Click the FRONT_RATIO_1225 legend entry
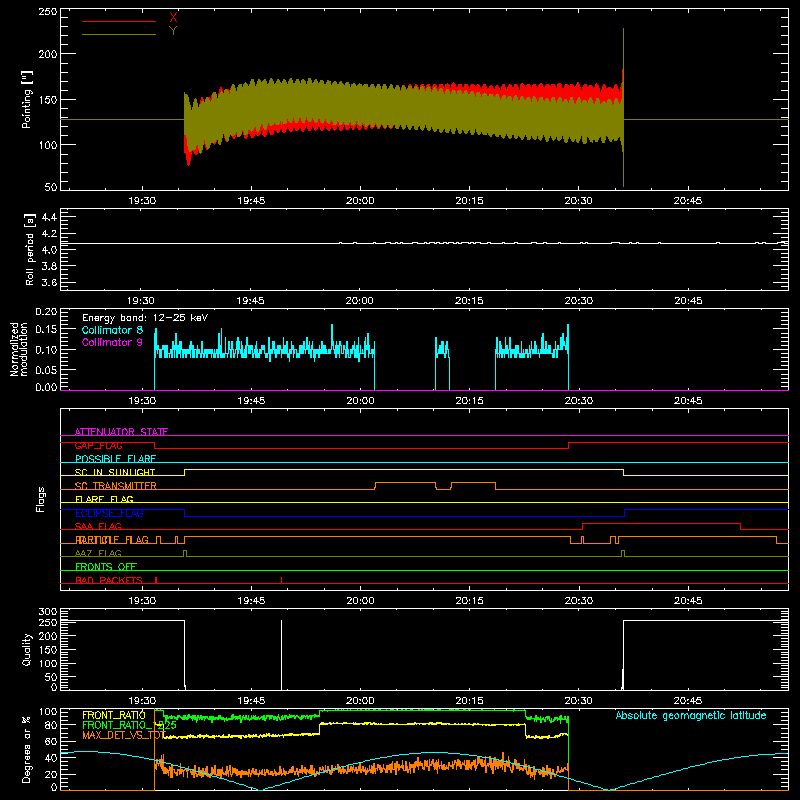Viewport: 800px width, 800px height. click(129, 725)
